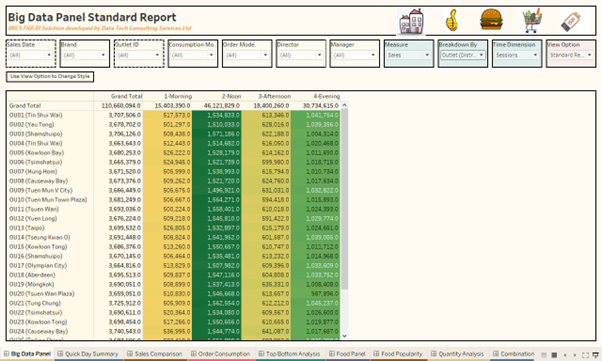Click the houses outlet icon
The height and width of the screenshot is (361, 602).
point(411,21)
